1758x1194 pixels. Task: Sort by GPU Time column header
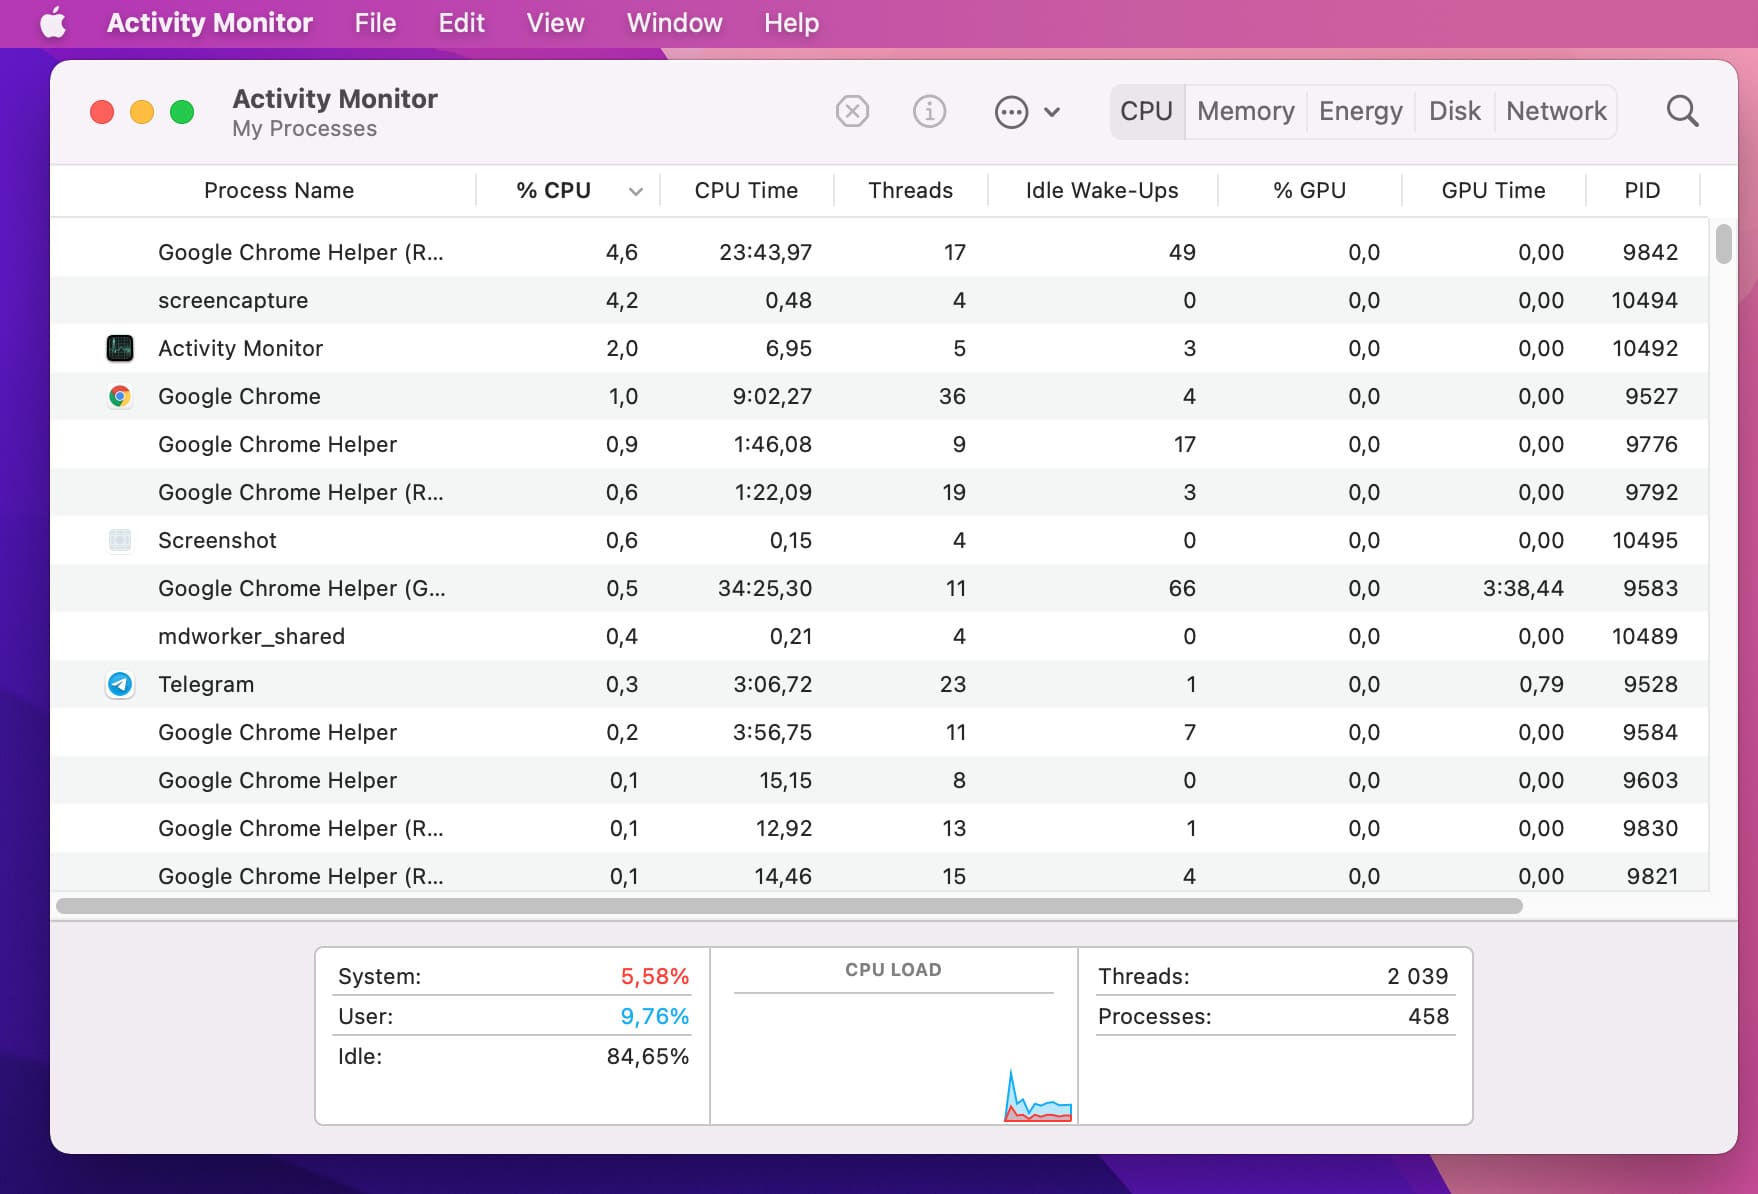[x=1493, y=190]
